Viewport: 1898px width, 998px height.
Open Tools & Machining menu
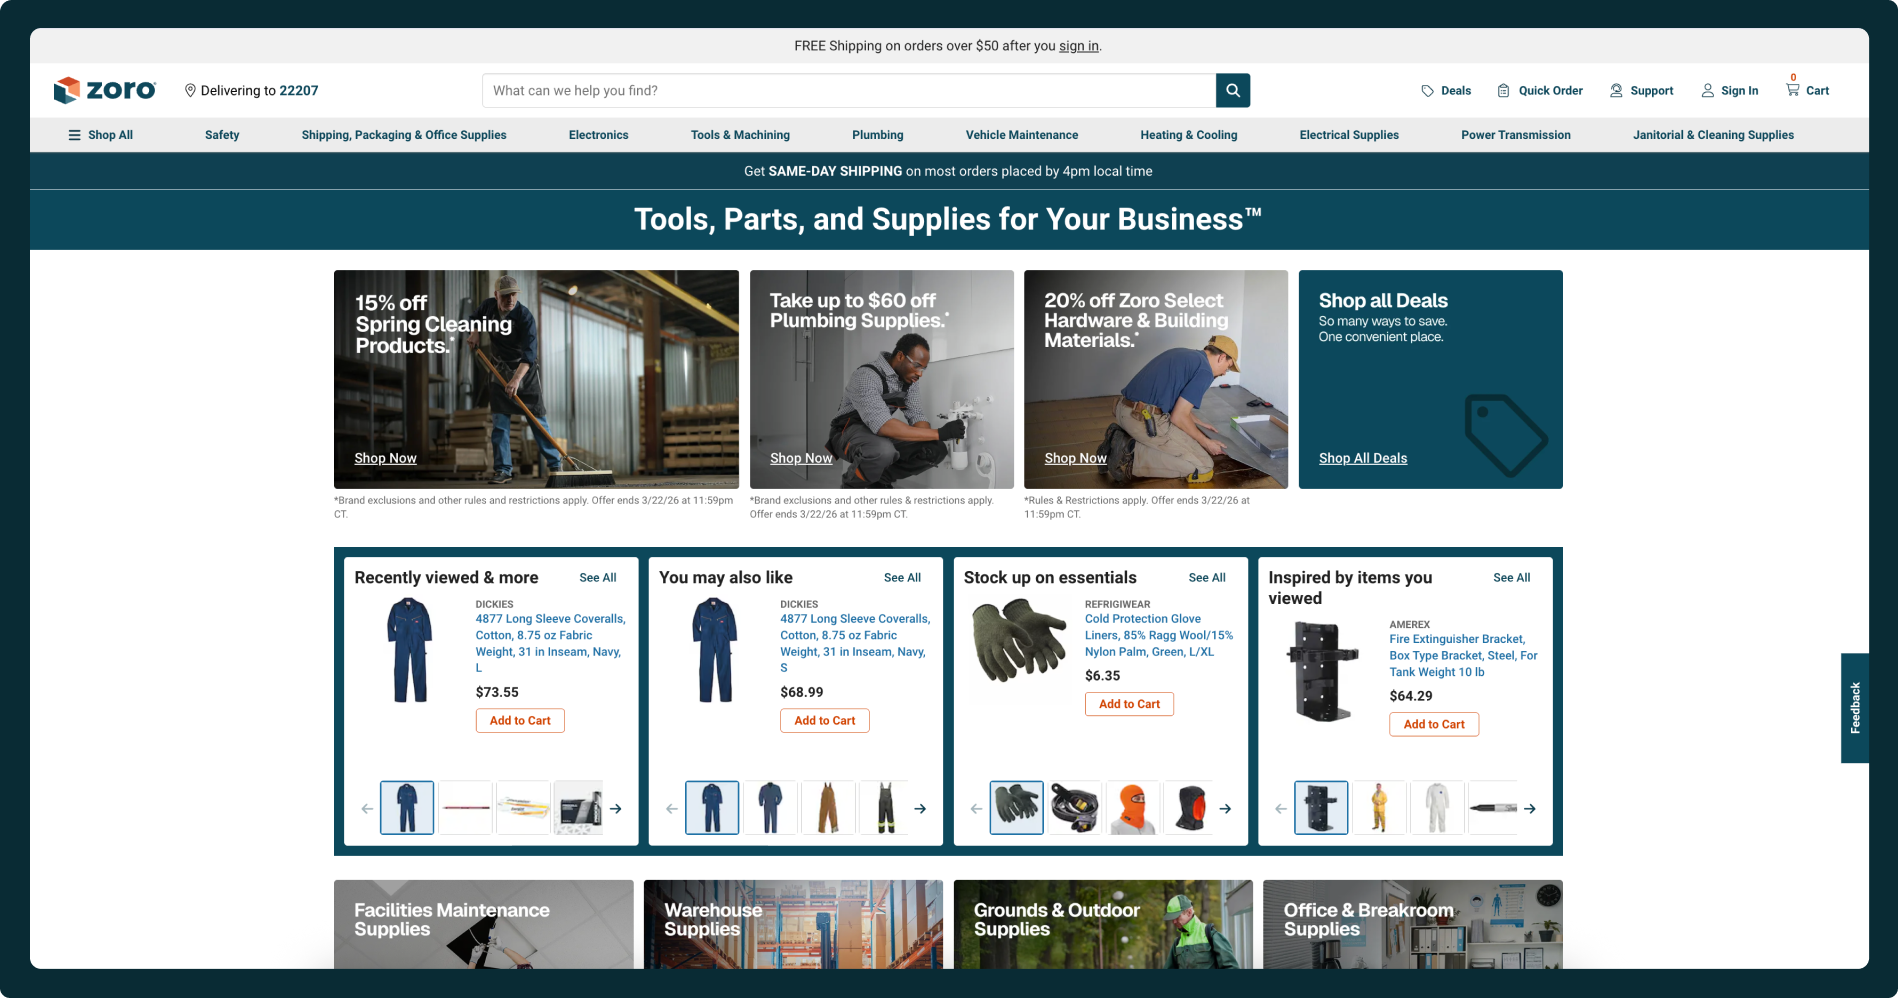pyautogui.click(x=740, y=135)
